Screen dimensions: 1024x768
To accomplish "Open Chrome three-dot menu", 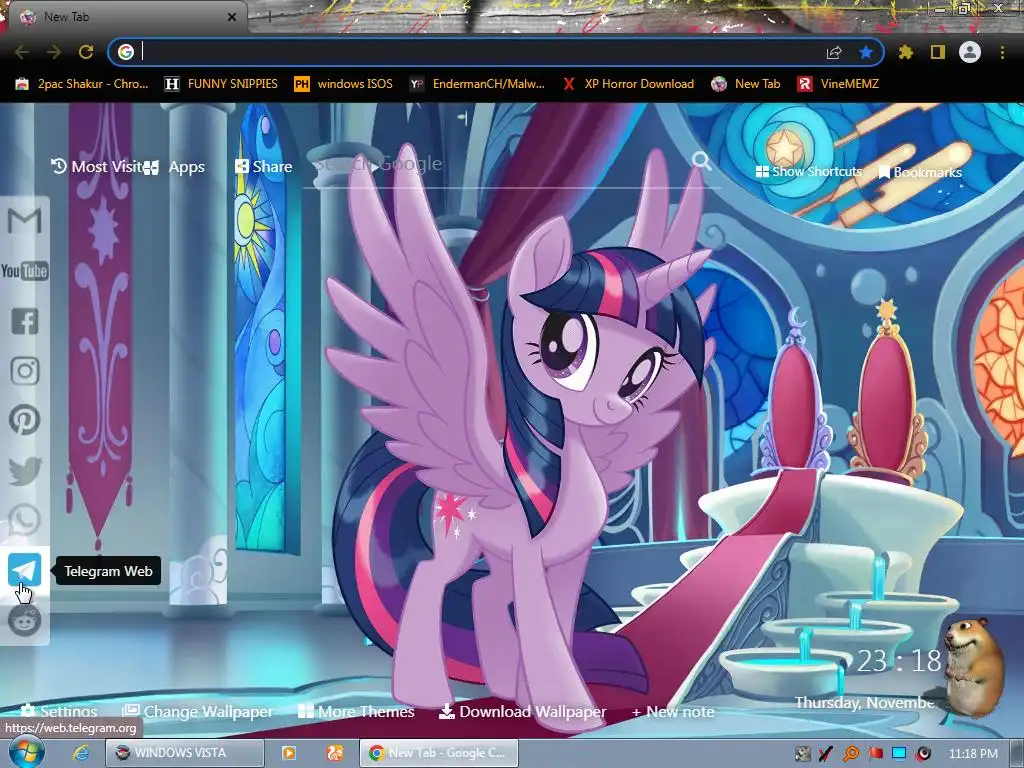I will pyautogui.click(x=1002, y=52).
